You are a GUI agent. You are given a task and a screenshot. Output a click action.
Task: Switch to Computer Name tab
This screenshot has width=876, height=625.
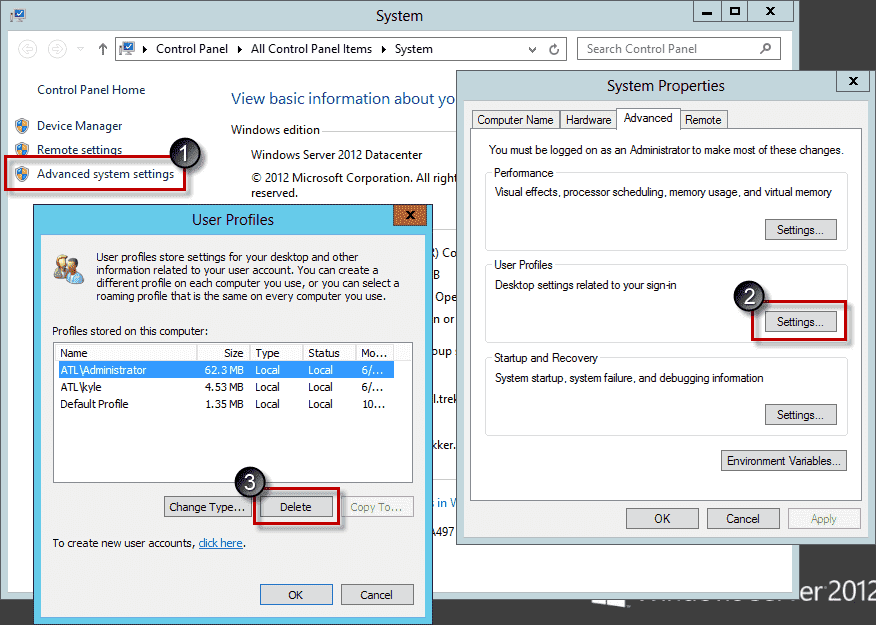(x=515, y=120)
